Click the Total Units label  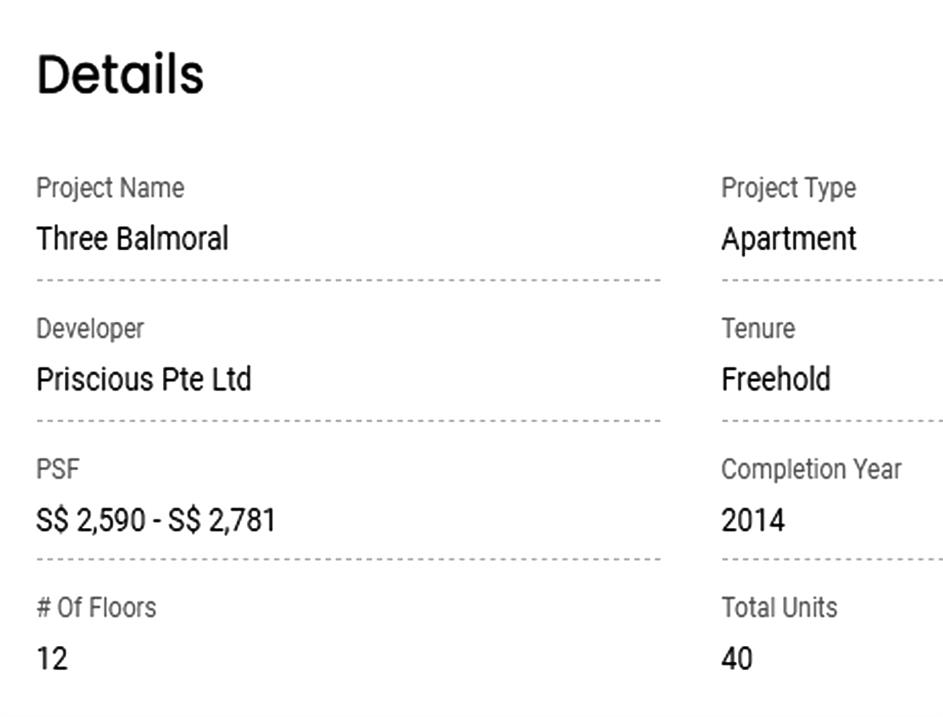tap(779, 607)
